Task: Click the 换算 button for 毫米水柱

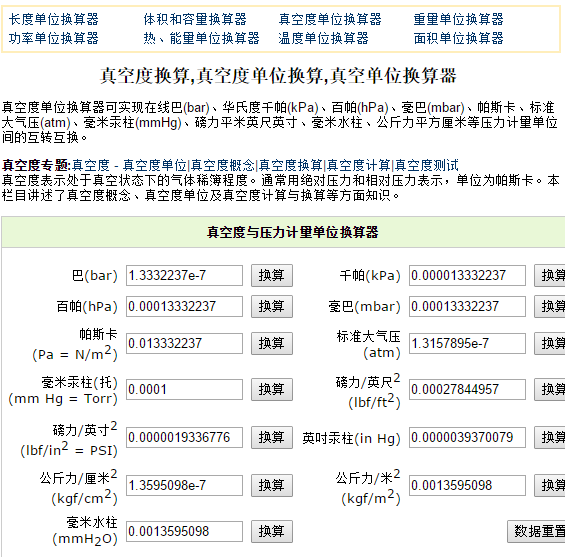Action: pos(272,532)
